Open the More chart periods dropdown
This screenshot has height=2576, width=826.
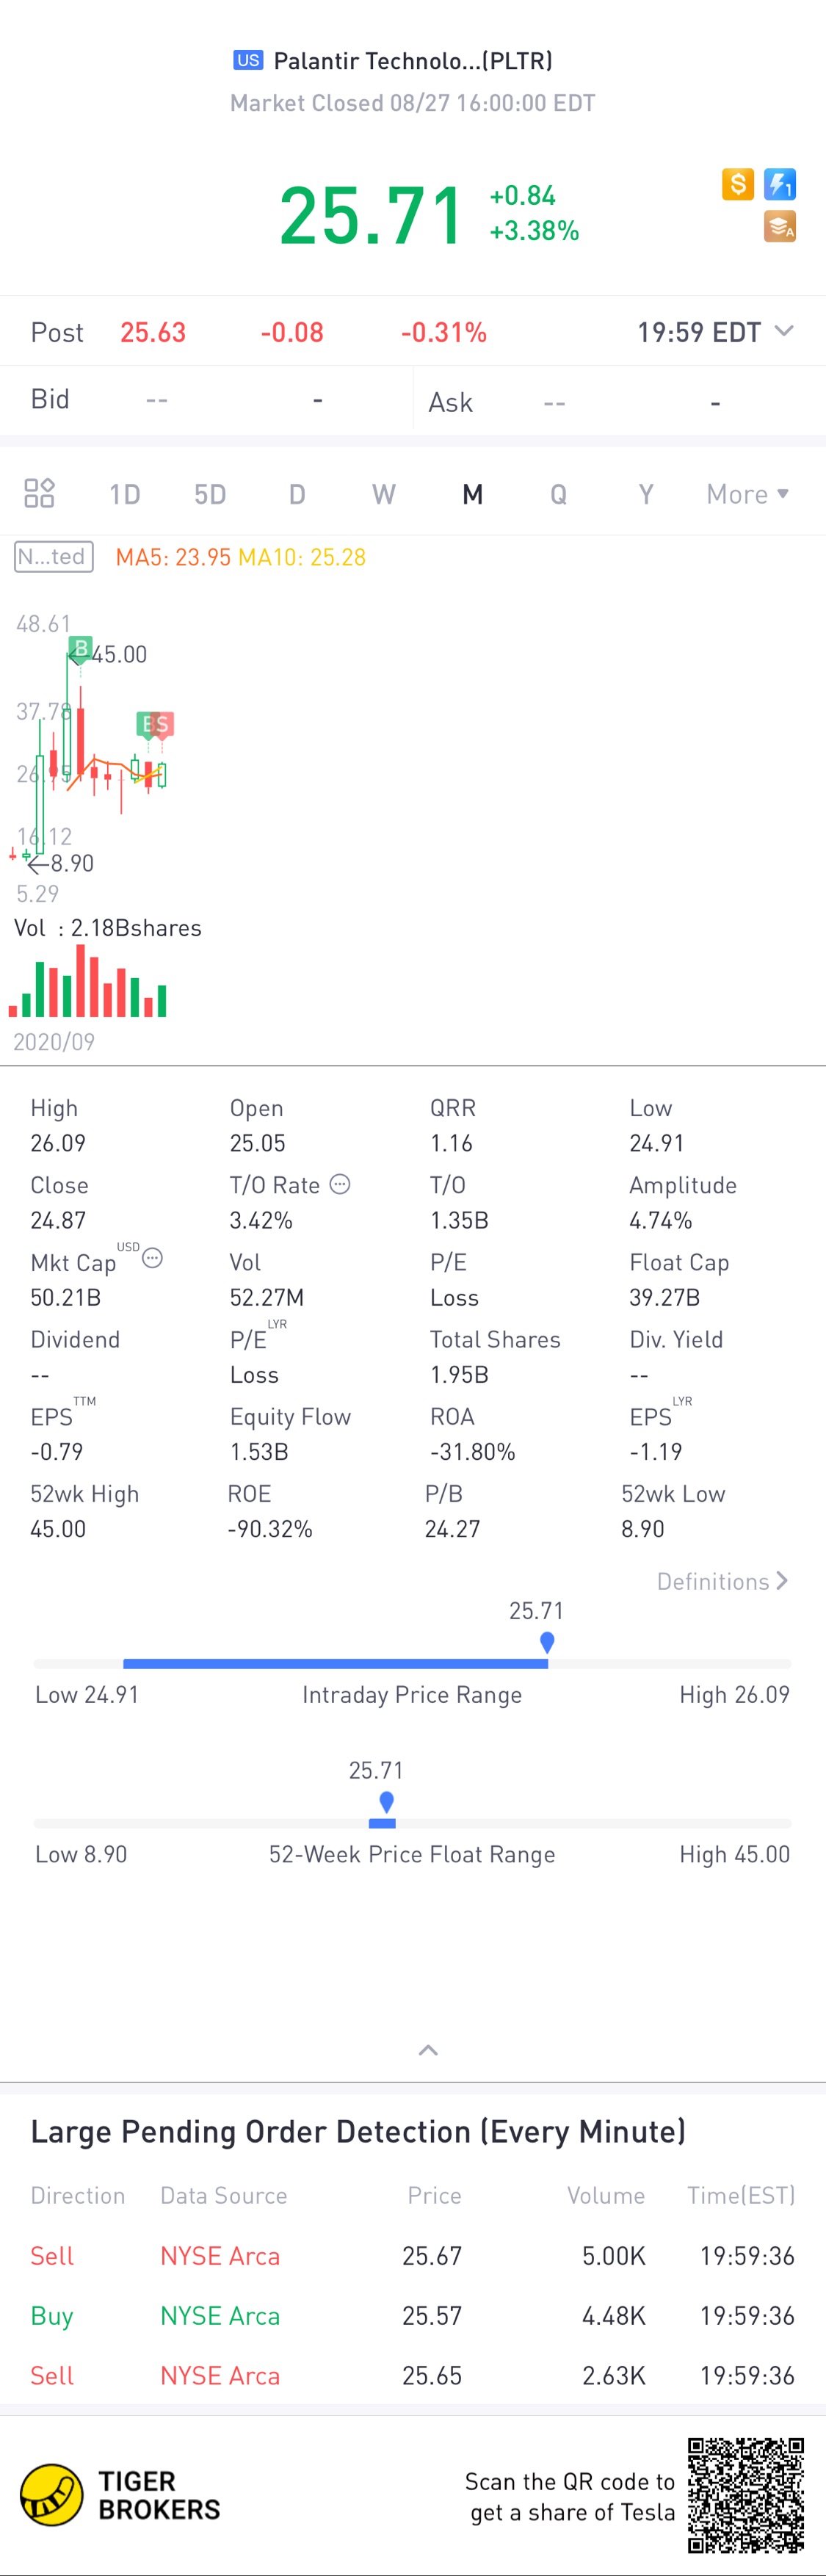(x=747, y=494)
